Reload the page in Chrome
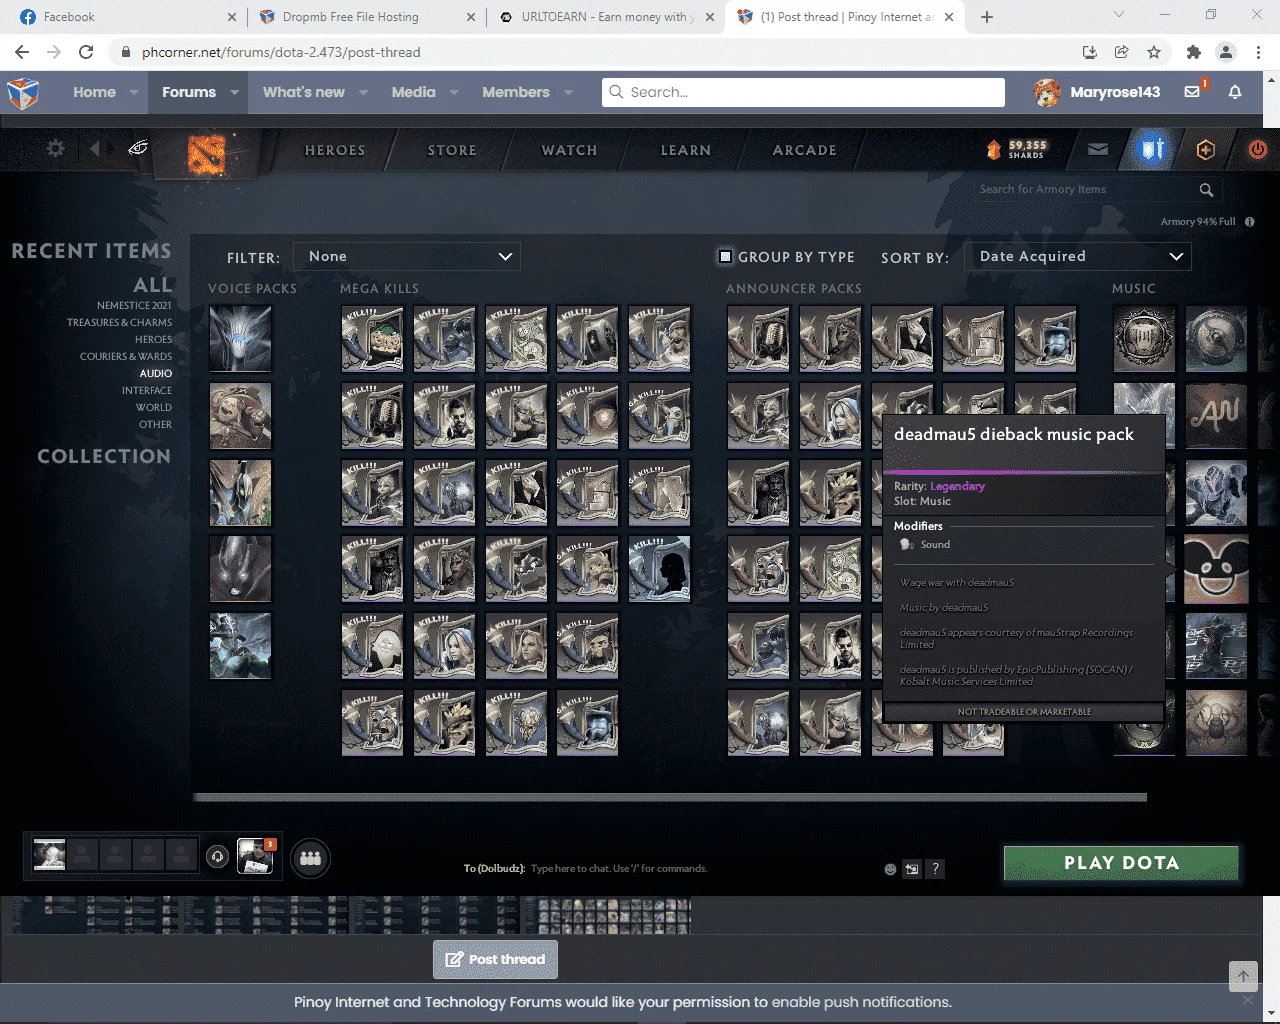The height and width of the screenshot is (1024, 1280). pos(86,52)
